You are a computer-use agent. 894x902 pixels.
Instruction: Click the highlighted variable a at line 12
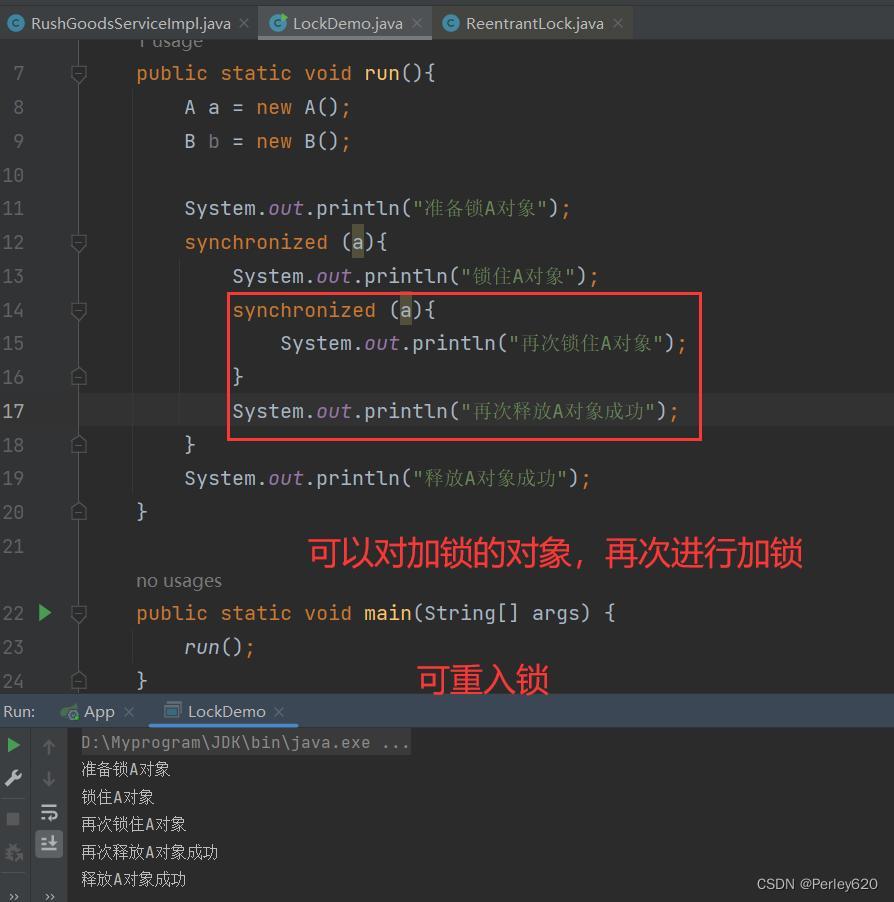[x=358, y=242]
